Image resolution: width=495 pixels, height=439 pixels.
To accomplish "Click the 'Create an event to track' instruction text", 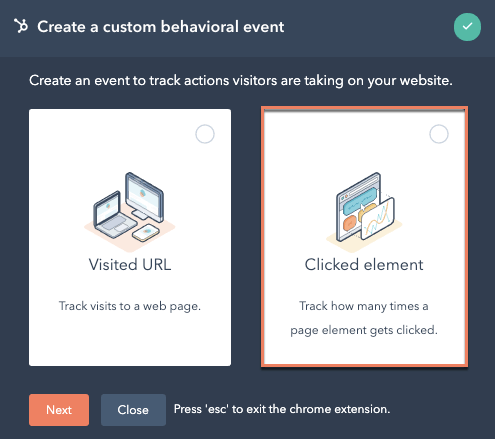I will coord(241,80).
